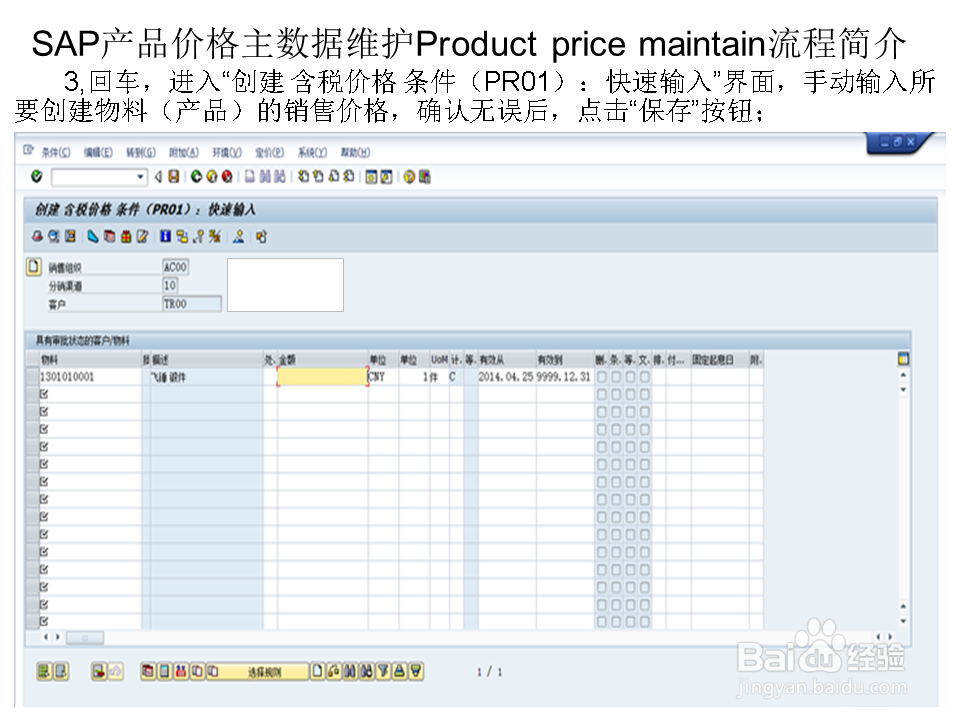Open the 帮助(H) menu
960x720 pixels.
pos(355,152)
